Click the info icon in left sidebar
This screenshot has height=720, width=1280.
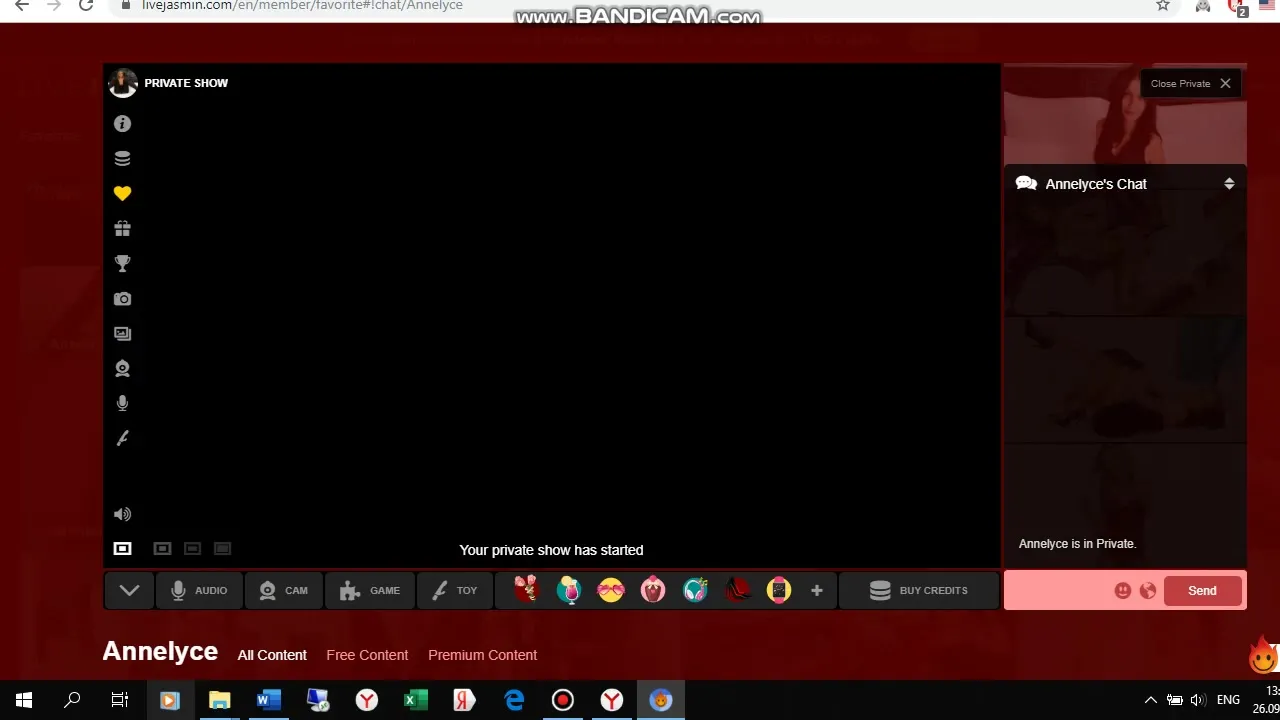point(122,124)
